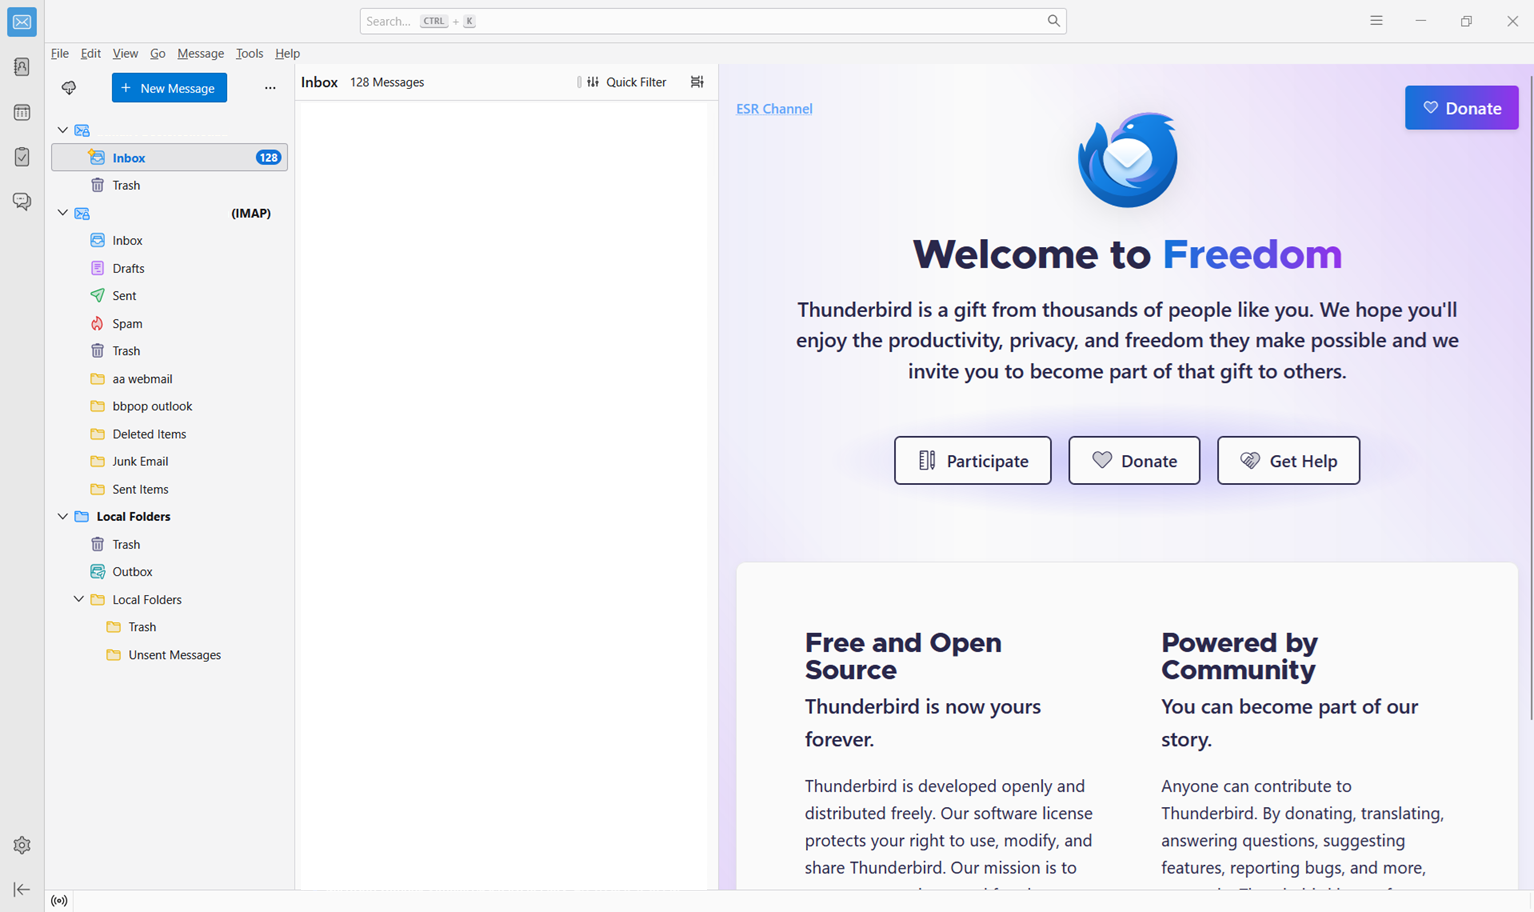This screenshot has width=1534, height=912.
Task: Collapse the (IMAP) account tree
Action: pyautogui.click(x=63, y=213)
